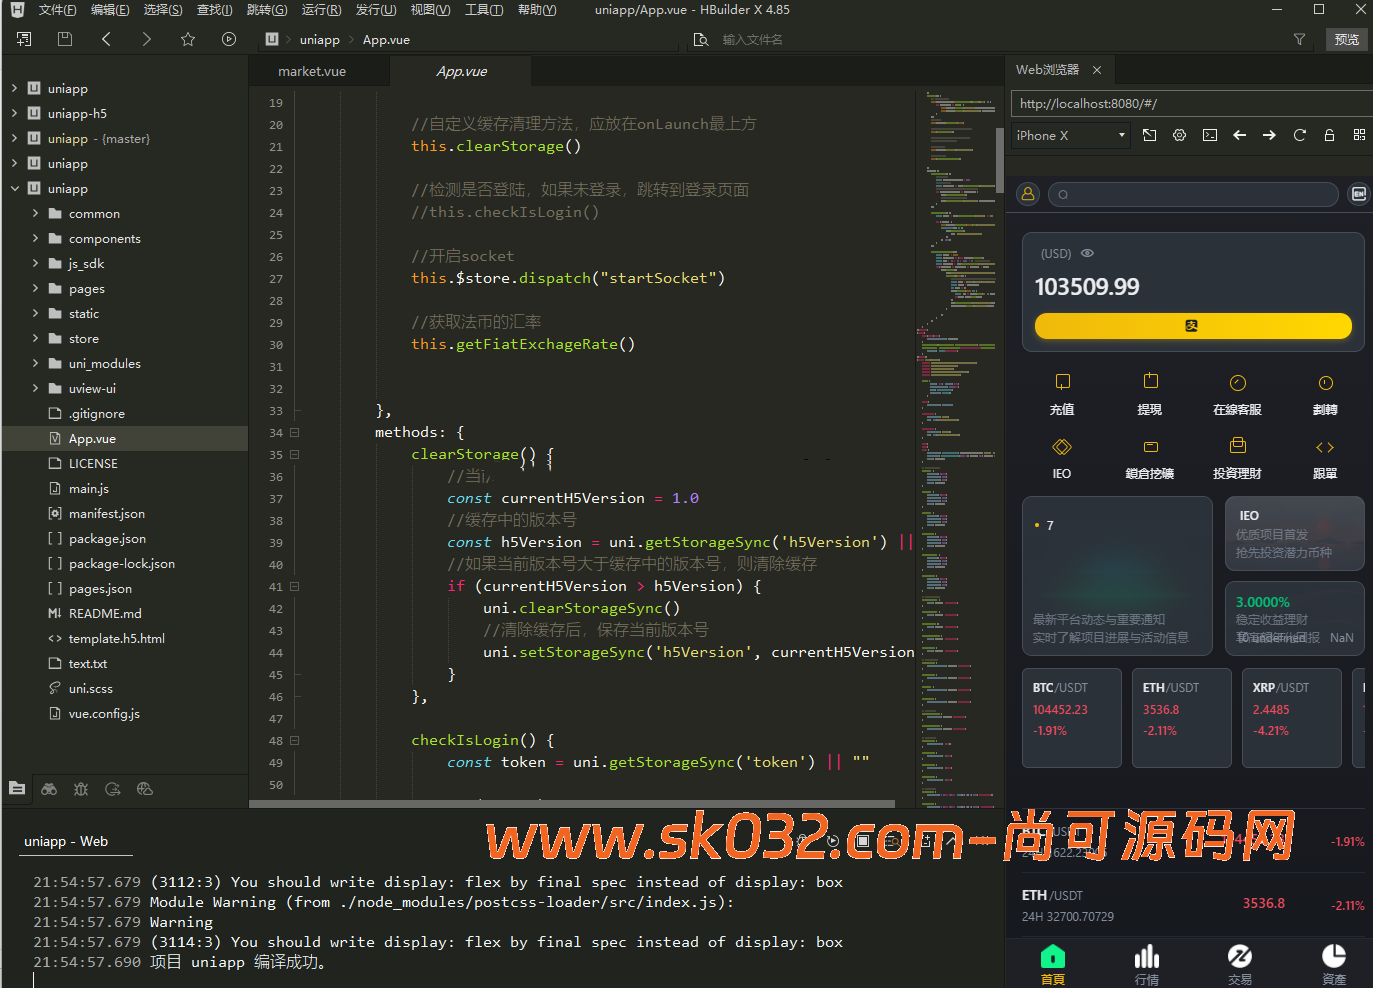Open the iPhone X device dropdown
The height and width of the screenshot is (988, 1373).
click(1070, 135)
